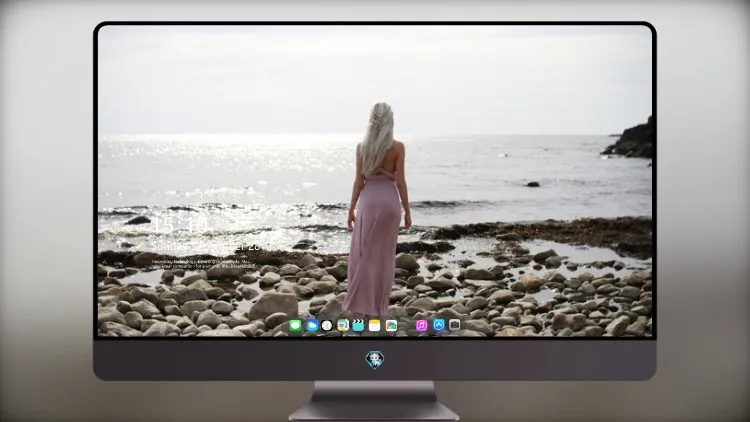The image size is (750, 422).
Task: Open the yellow Notes app
Action: tap(375, 325)
